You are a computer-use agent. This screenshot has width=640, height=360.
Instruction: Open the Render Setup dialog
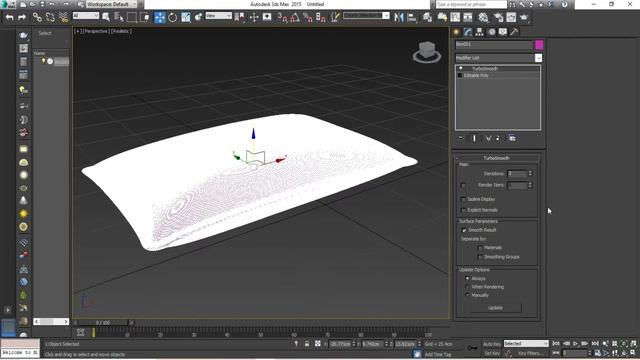point(498,17)
